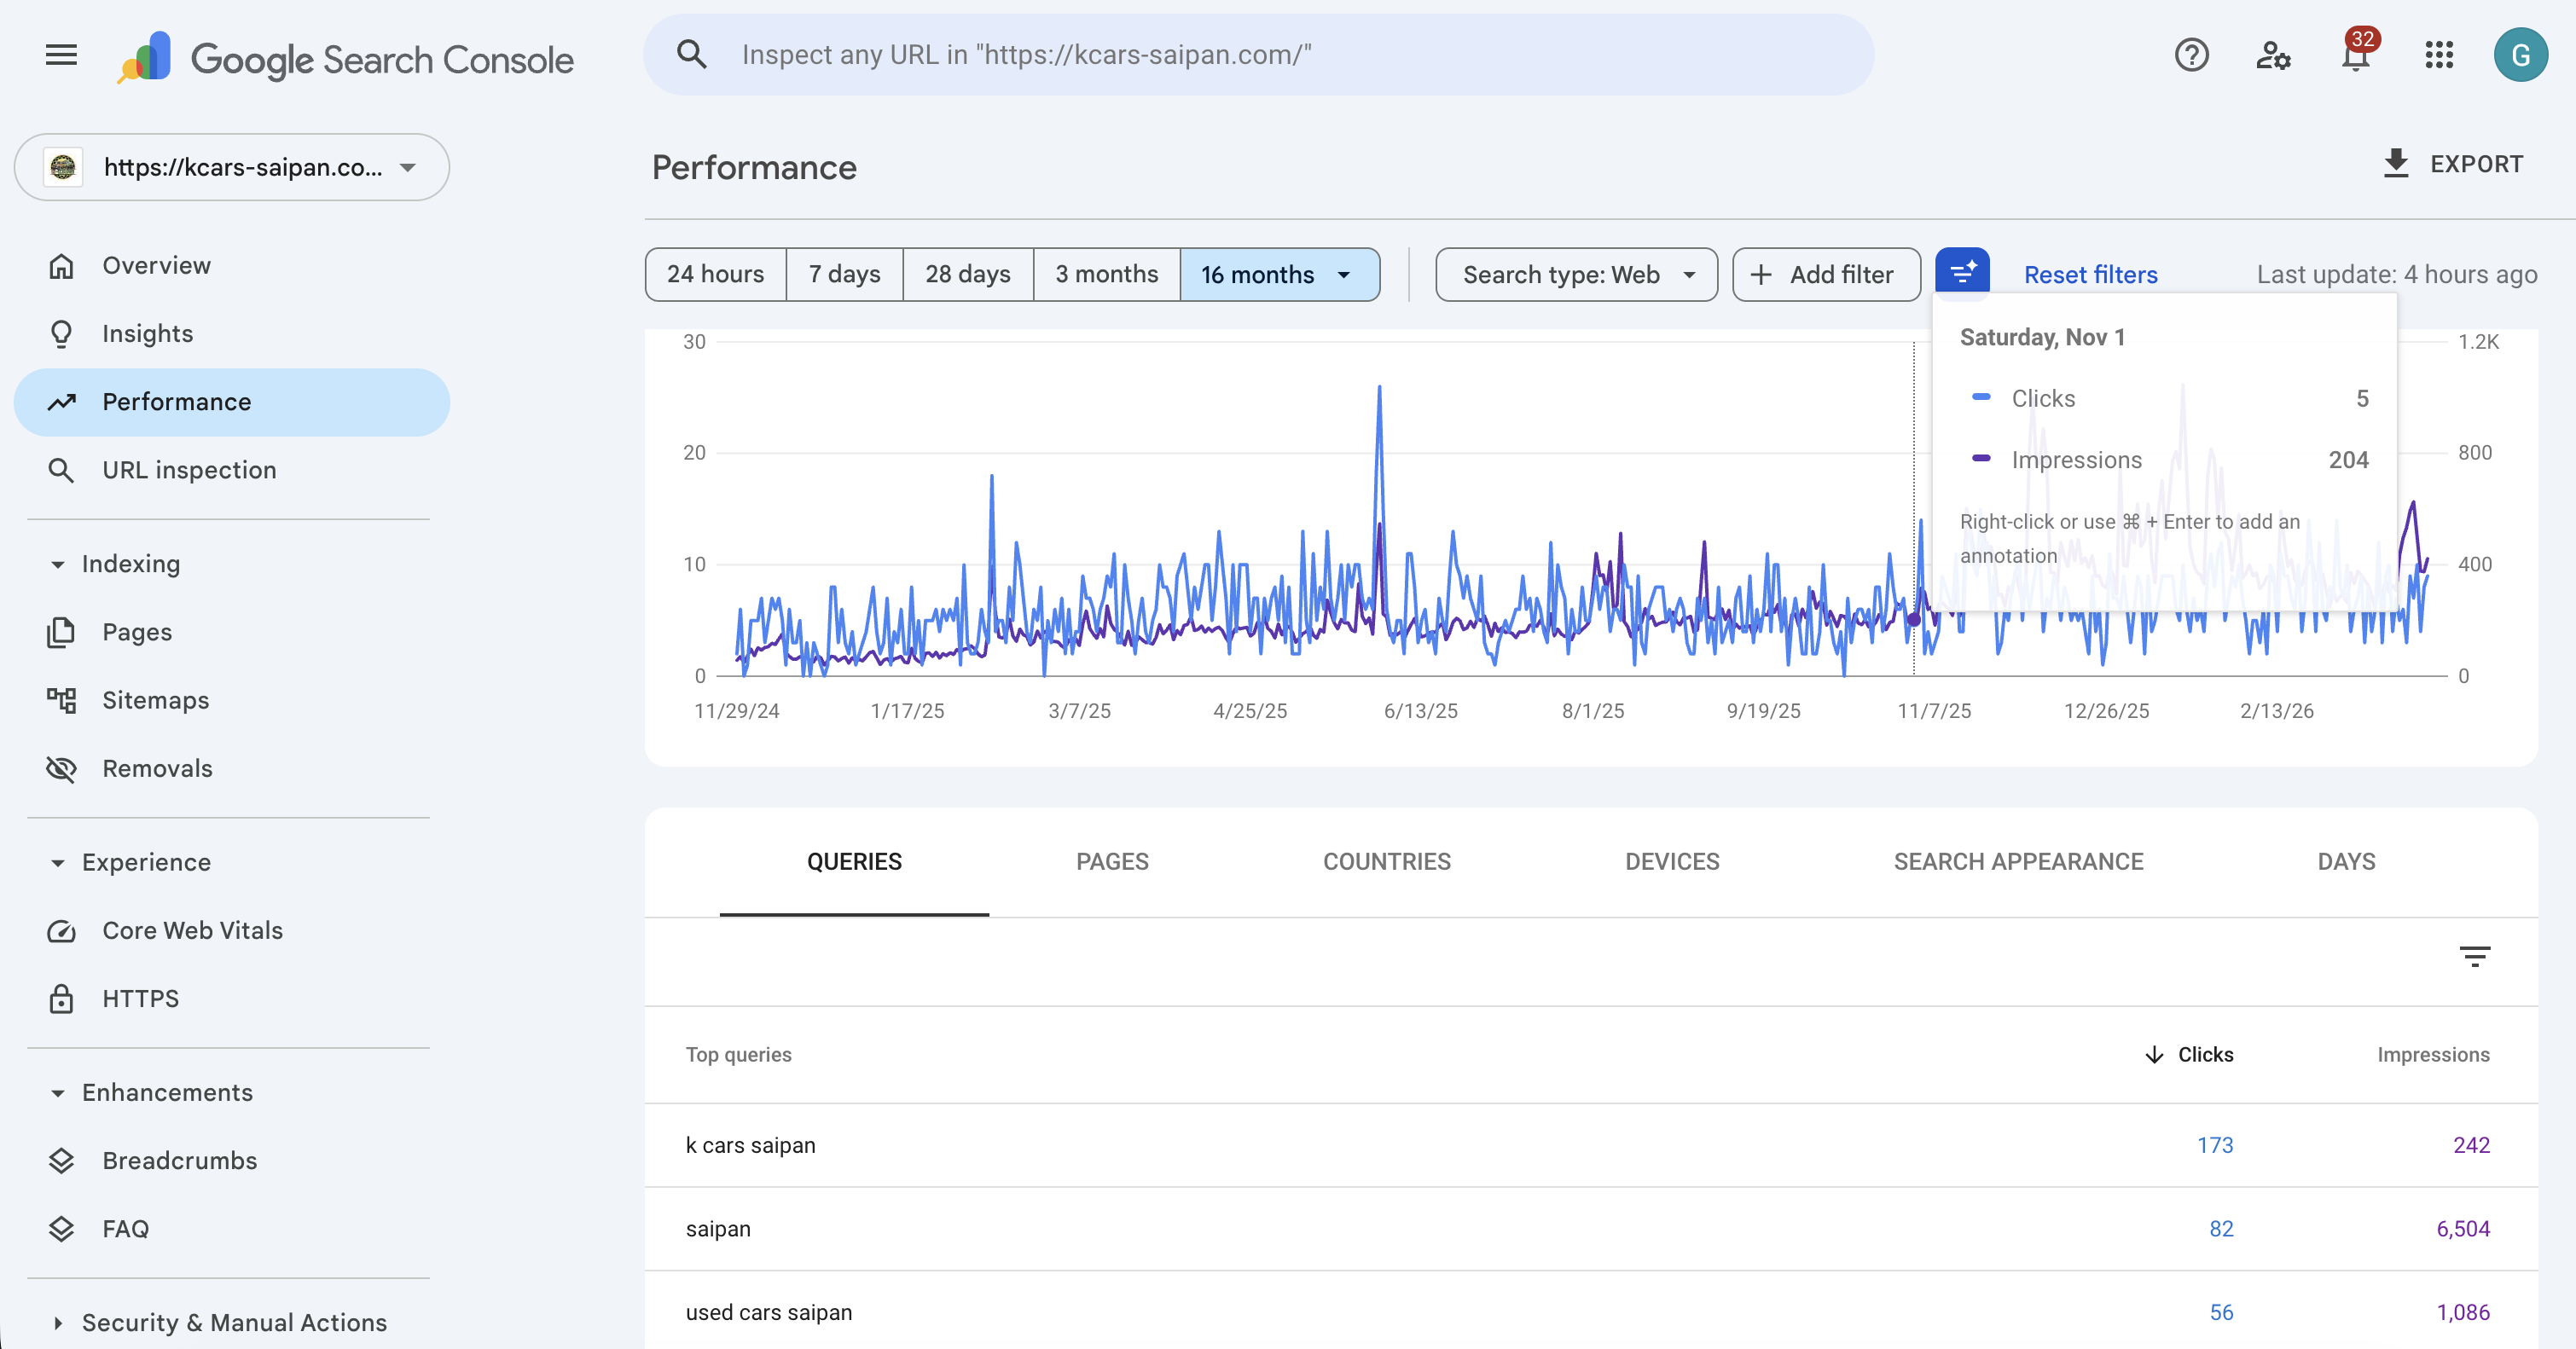2576x1349 pixels.
Task: Click the blue comparison filter icon
Action: [1962, 271]
